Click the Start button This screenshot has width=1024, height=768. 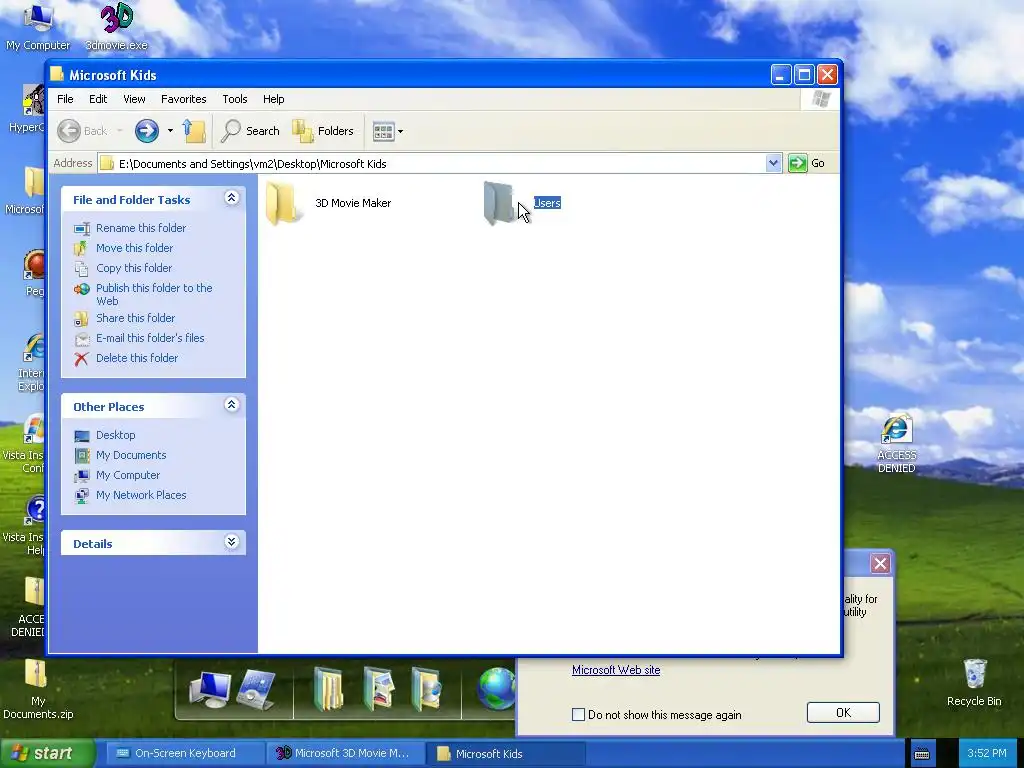click(47, 753)
